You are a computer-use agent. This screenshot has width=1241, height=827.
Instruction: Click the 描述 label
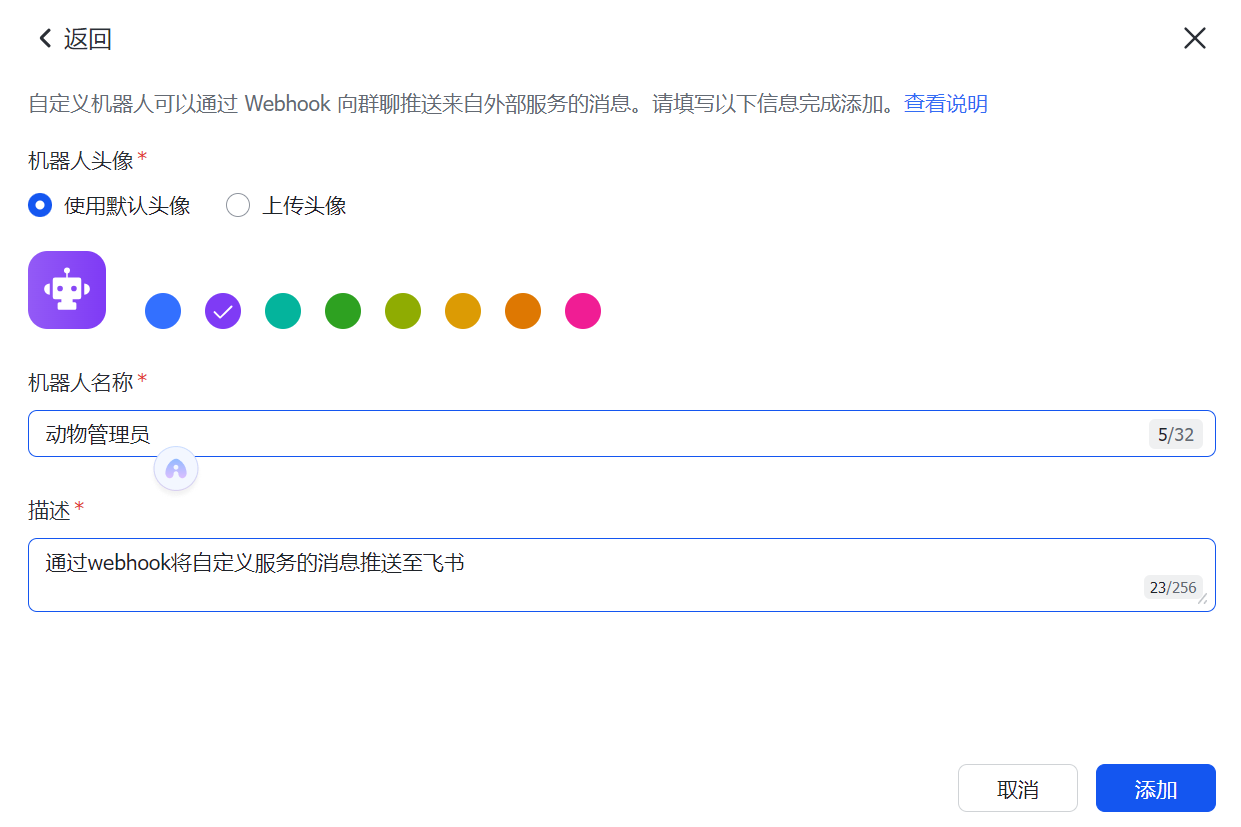tap(49, 511)
